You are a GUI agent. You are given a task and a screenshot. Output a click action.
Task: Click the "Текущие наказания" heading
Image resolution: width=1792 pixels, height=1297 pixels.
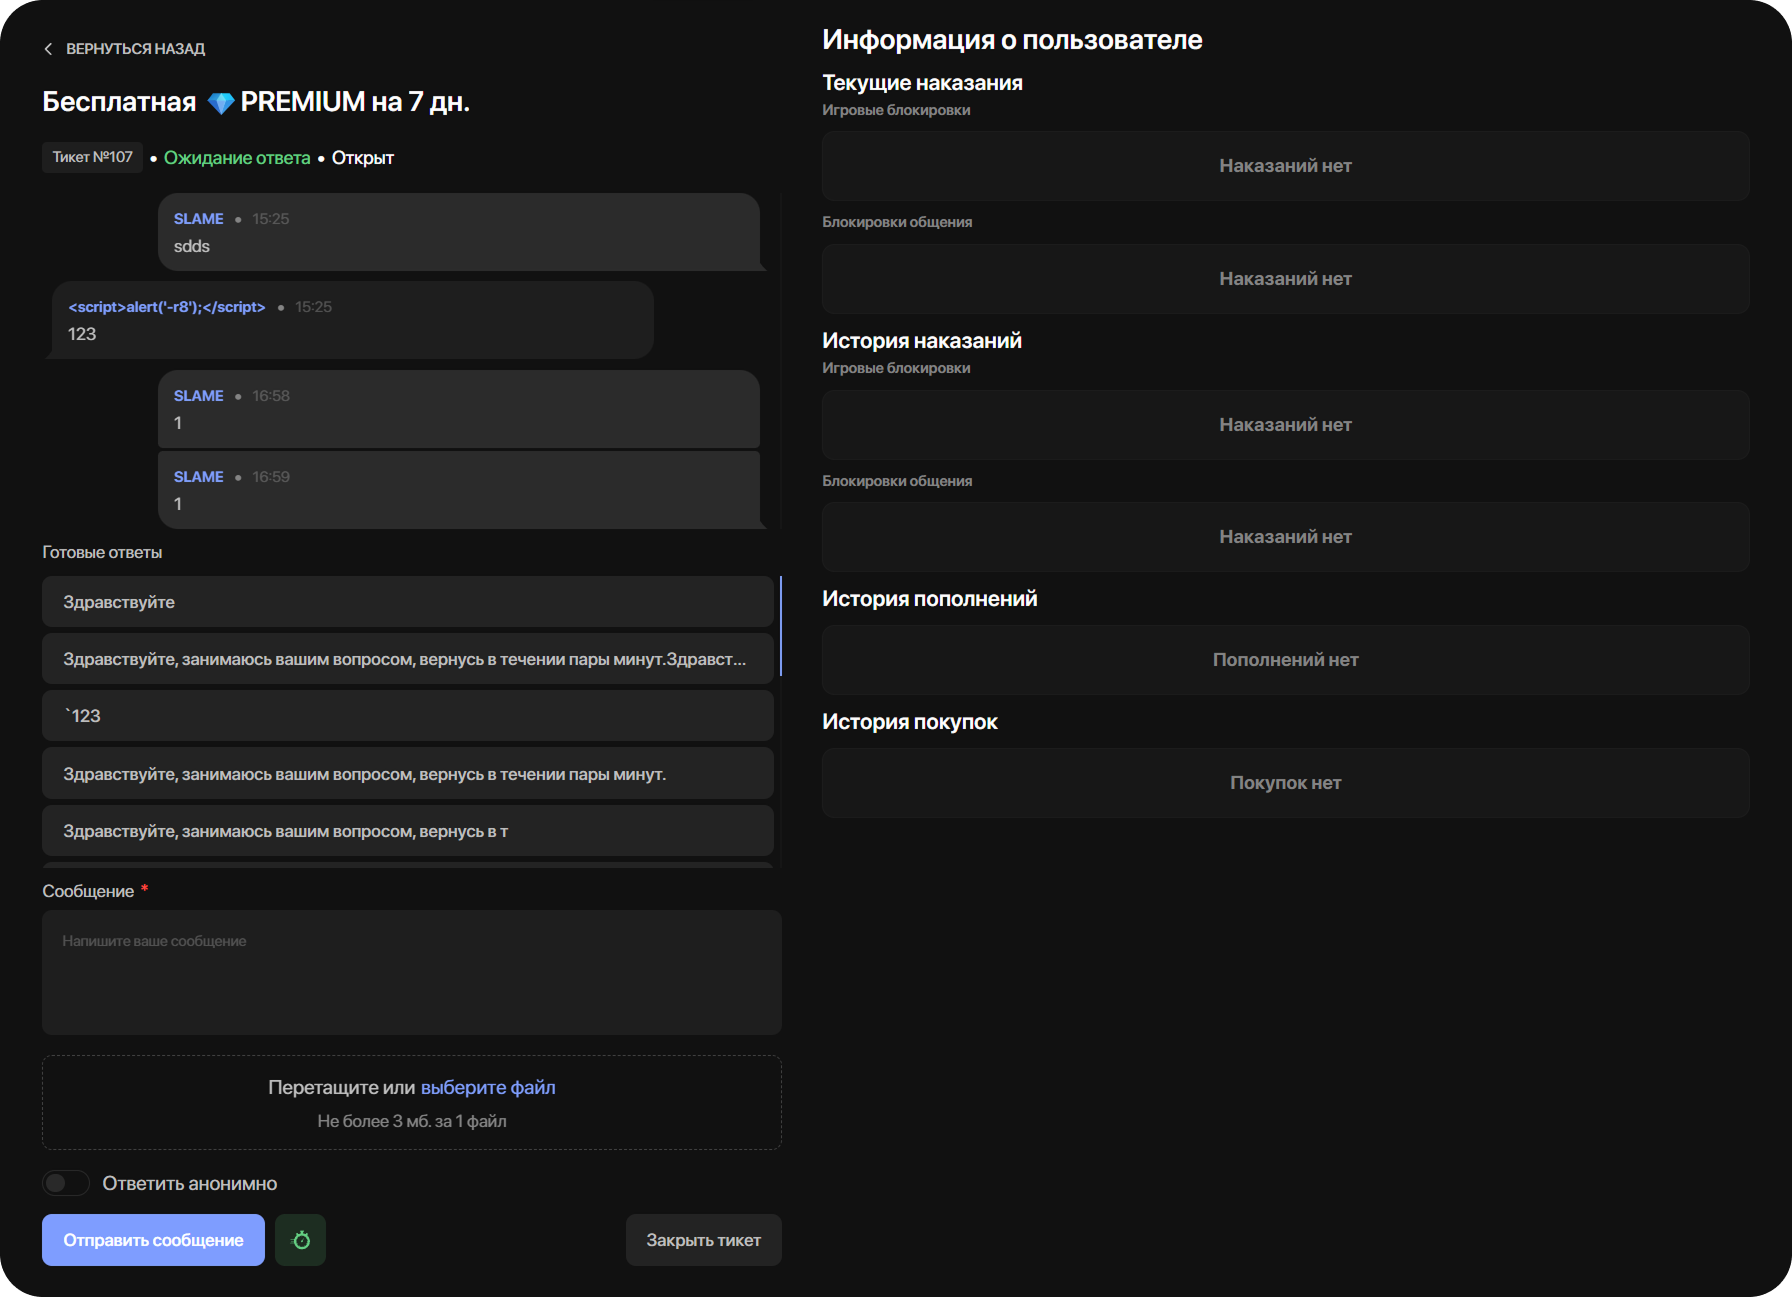point(922,83)
